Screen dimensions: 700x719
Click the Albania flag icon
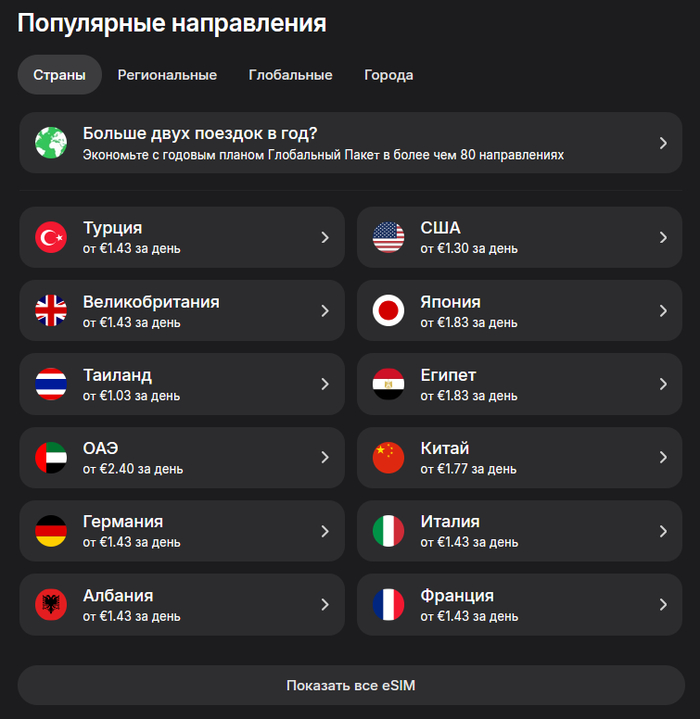[x=51, y=604]
